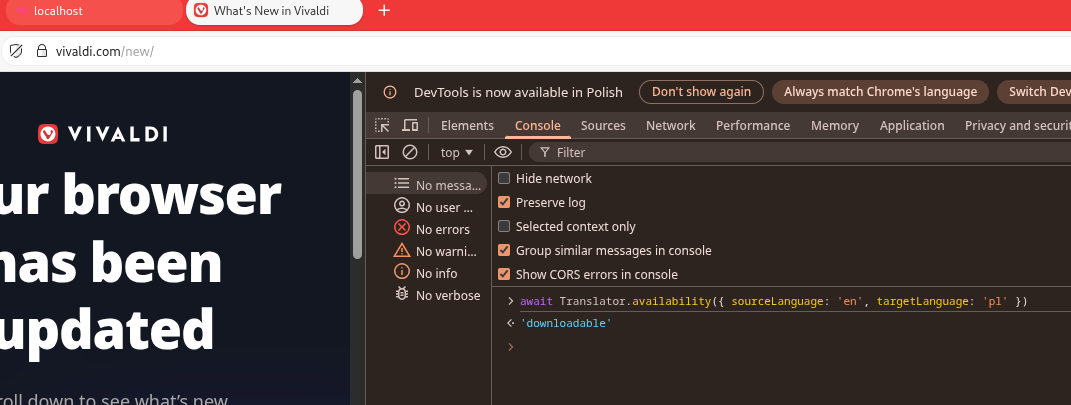Click Always match Chrome's language button
The width and height of the screenshot is (1071, 405).
(880, 92)
